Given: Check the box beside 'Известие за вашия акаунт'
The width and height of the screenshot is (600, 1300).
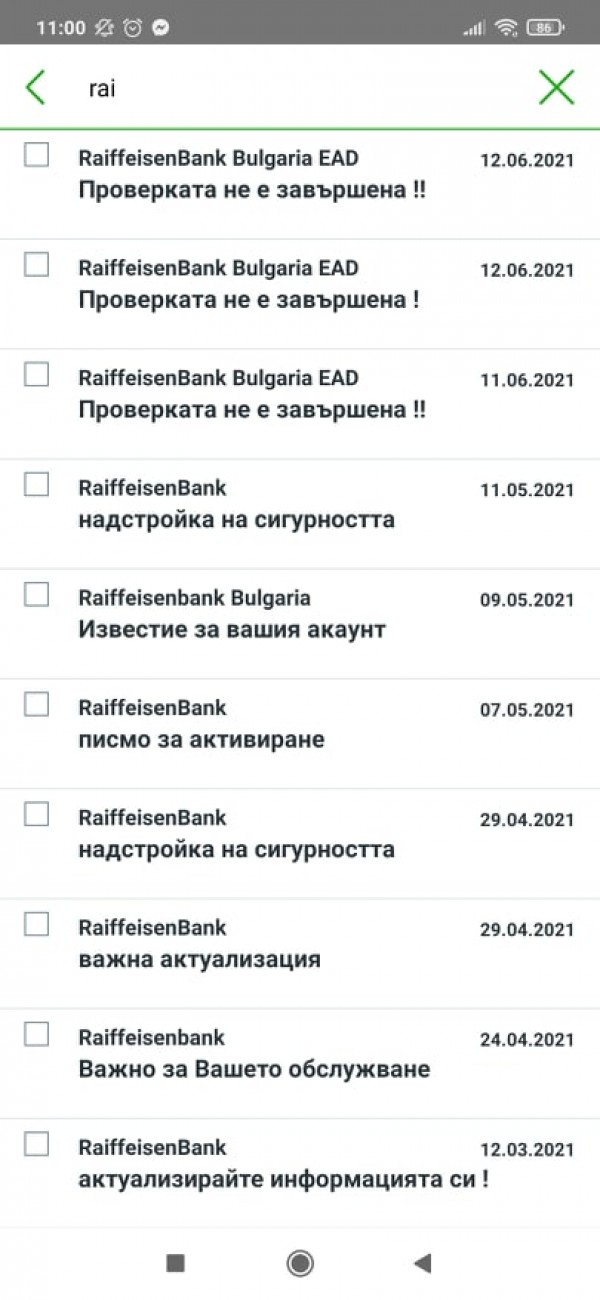Looking at the screenshot, I should click(36, 594).
